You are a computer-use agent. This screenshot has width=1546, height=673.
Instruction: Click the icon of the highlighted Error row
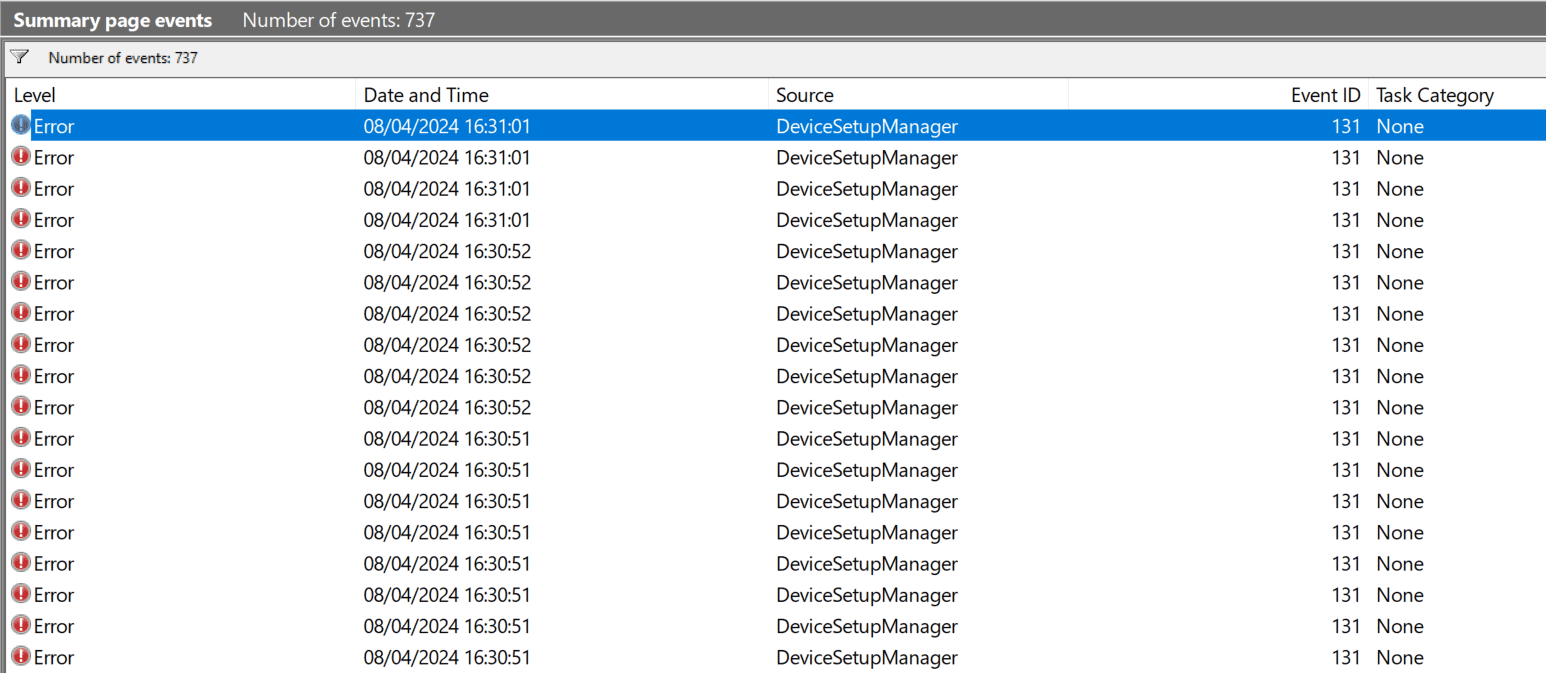(x=21, y=125)
